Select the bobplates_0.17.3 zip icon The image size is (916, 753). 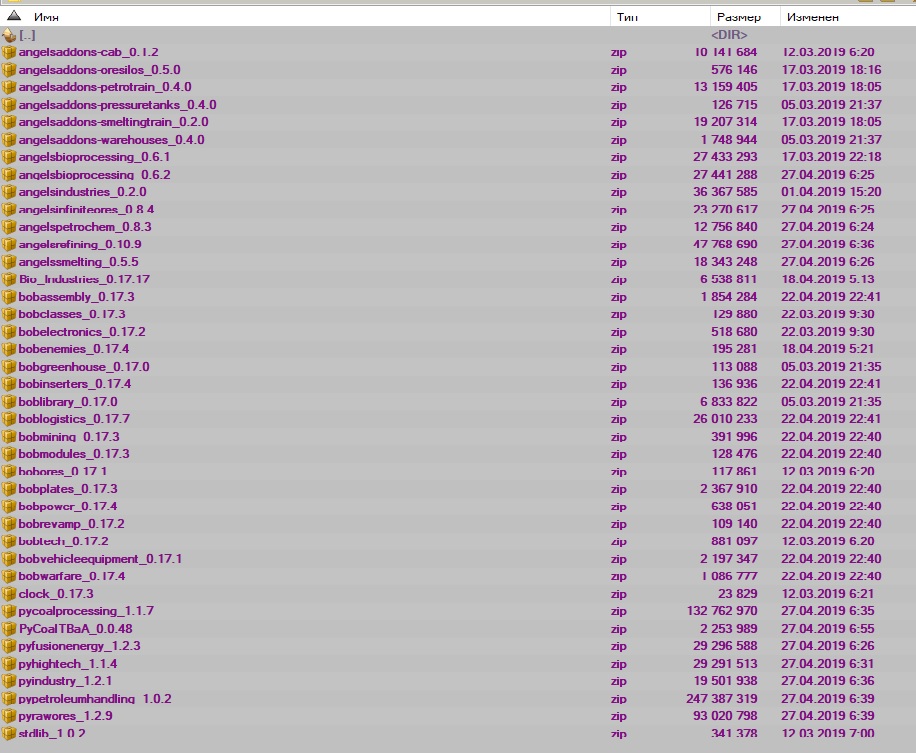point(9,490)
